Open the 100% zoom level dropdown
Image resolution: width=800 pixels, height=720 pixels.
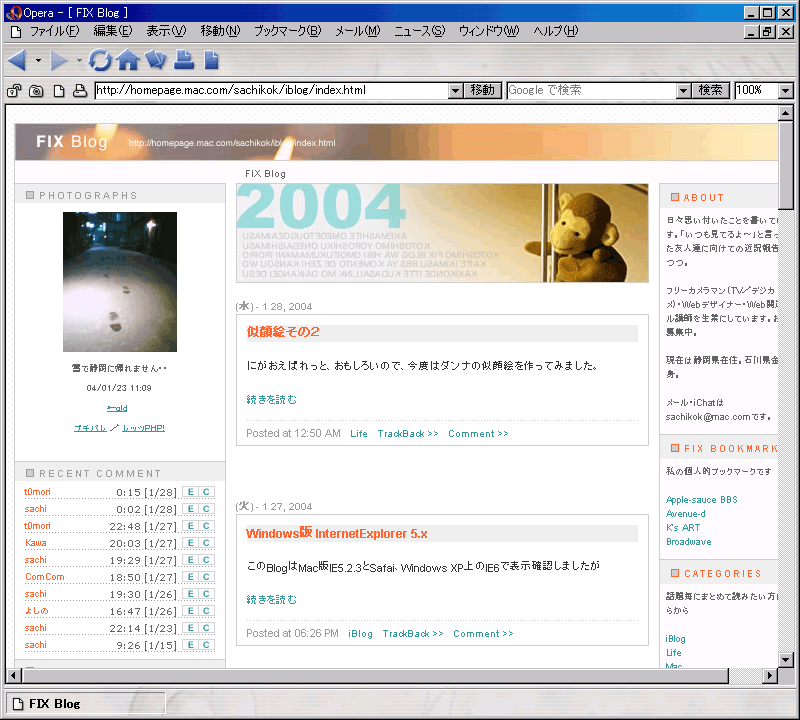pyautogui.click(x=786, y=91)
